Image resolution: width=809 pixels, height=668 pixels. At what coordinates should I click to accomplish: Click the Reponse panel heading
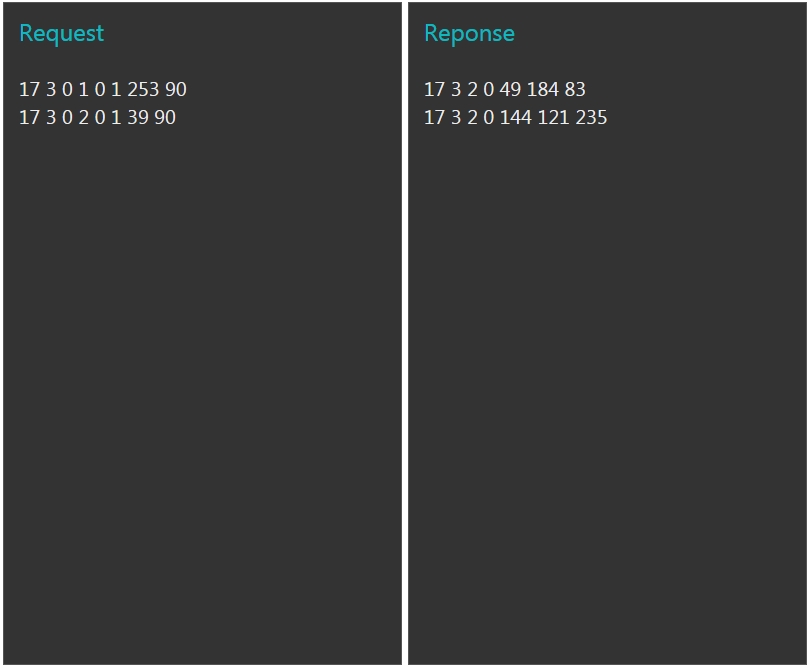point(469,34)
